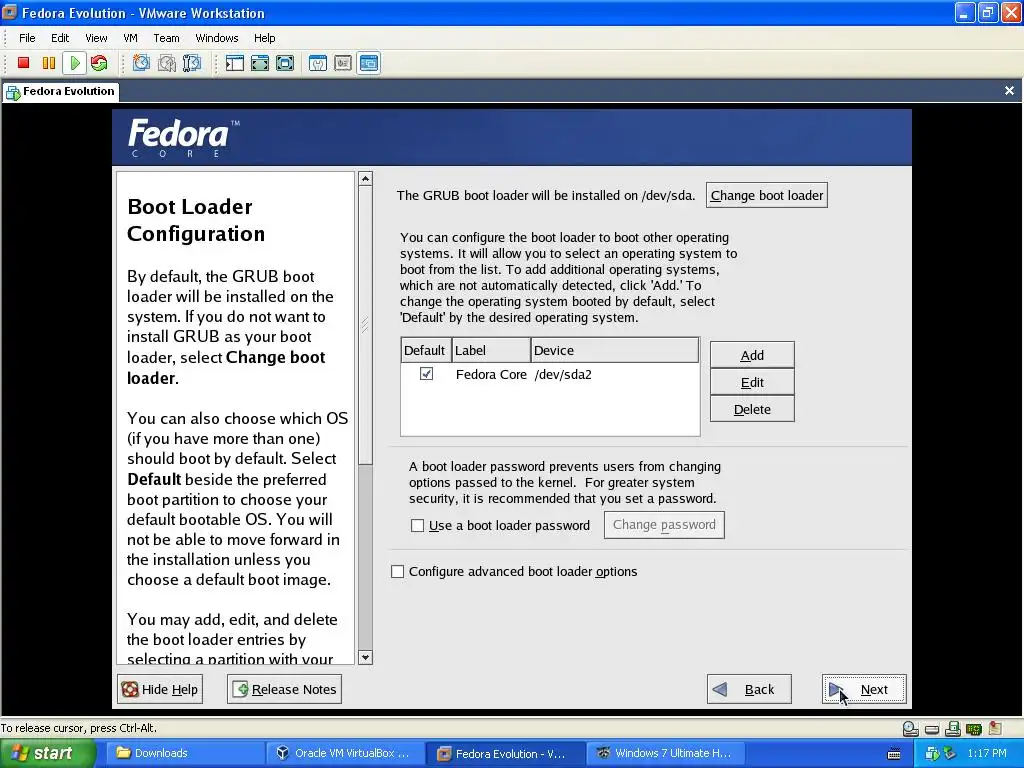Click the Console view icon in toolbar
The width and height of the screenshot is (1024, 768).
click(368, 63)
